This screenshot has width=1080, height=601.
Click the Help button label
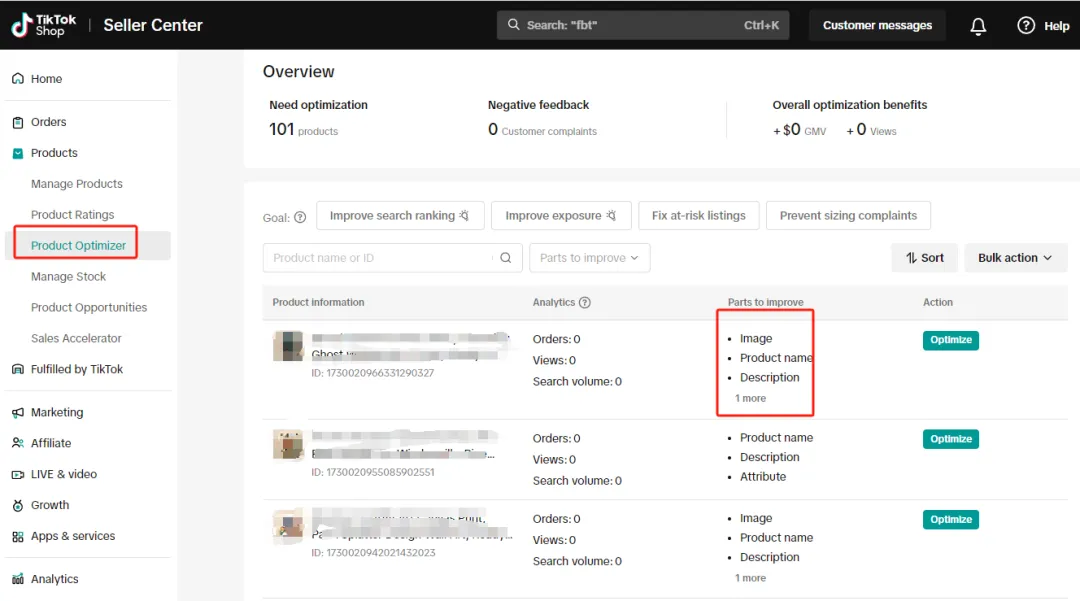click(1057, 26)
